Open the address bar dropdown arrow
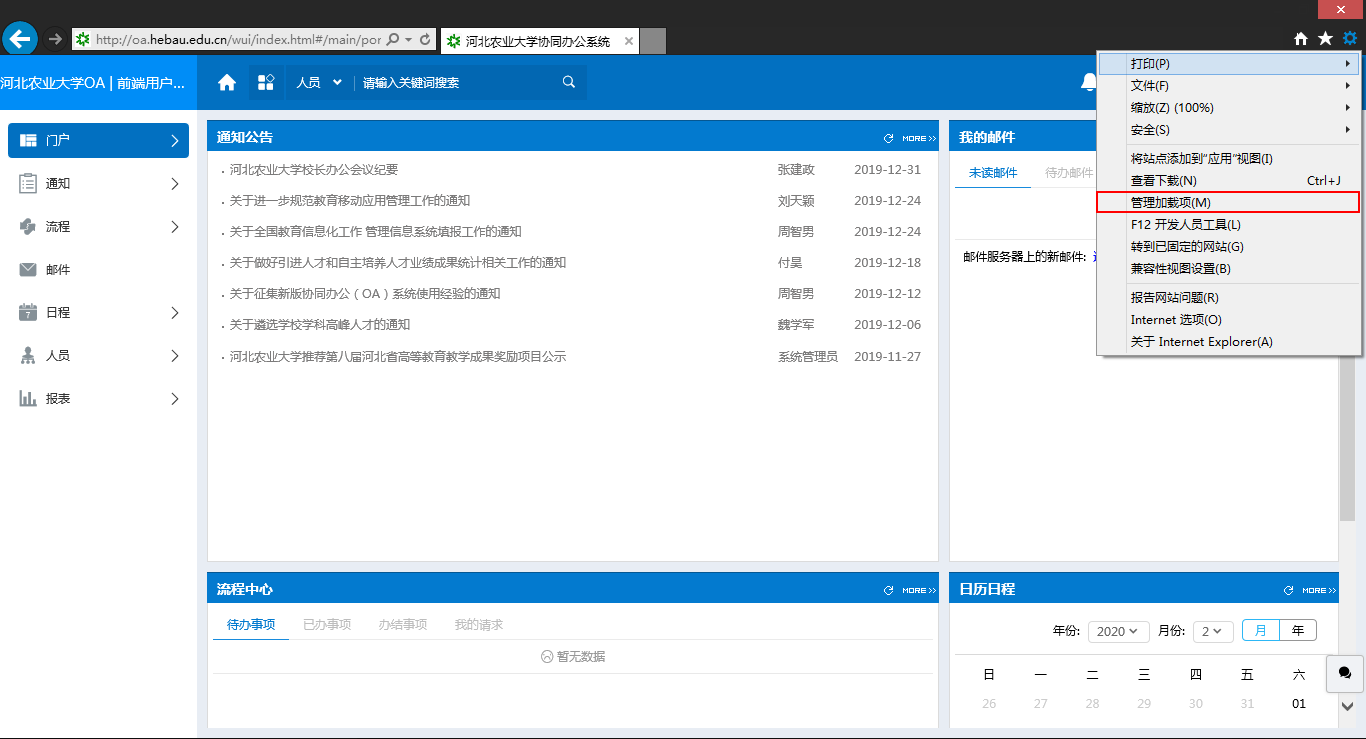The height and width of the screenshot is (739, 1366). (408, 40)
